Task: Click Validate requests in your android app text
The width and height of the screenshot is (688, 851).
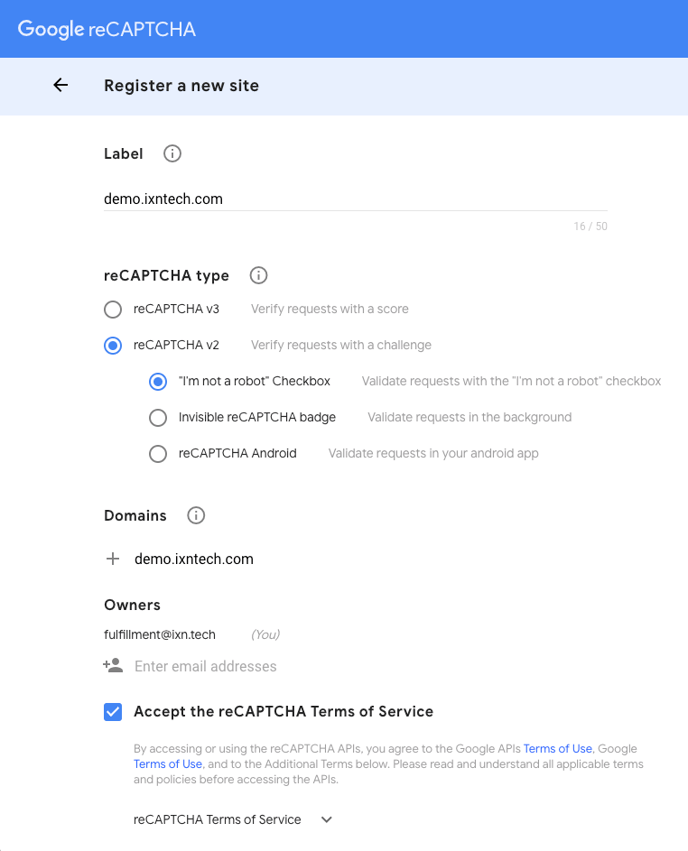Action: (x=433, y=453)
